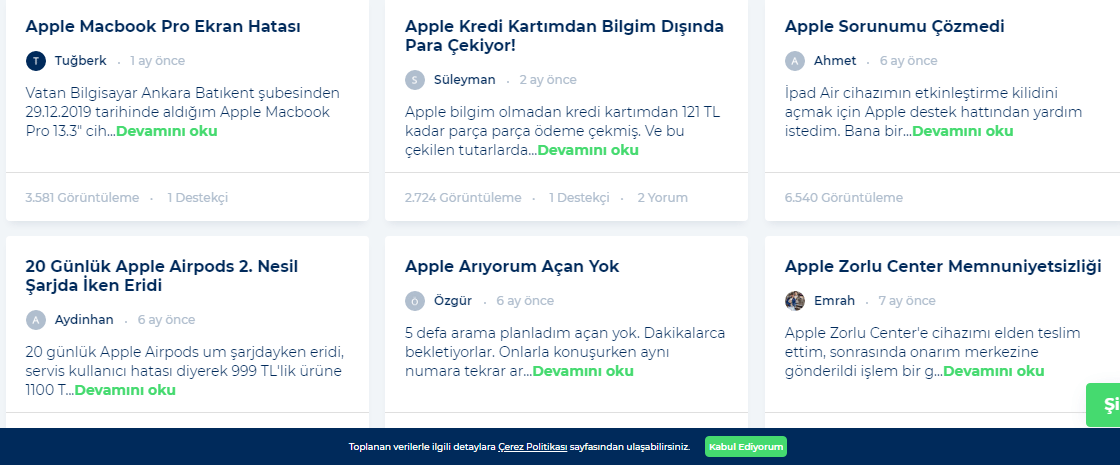Select author name Emrah
1120x465 pixels.
(x=834, y=301)
